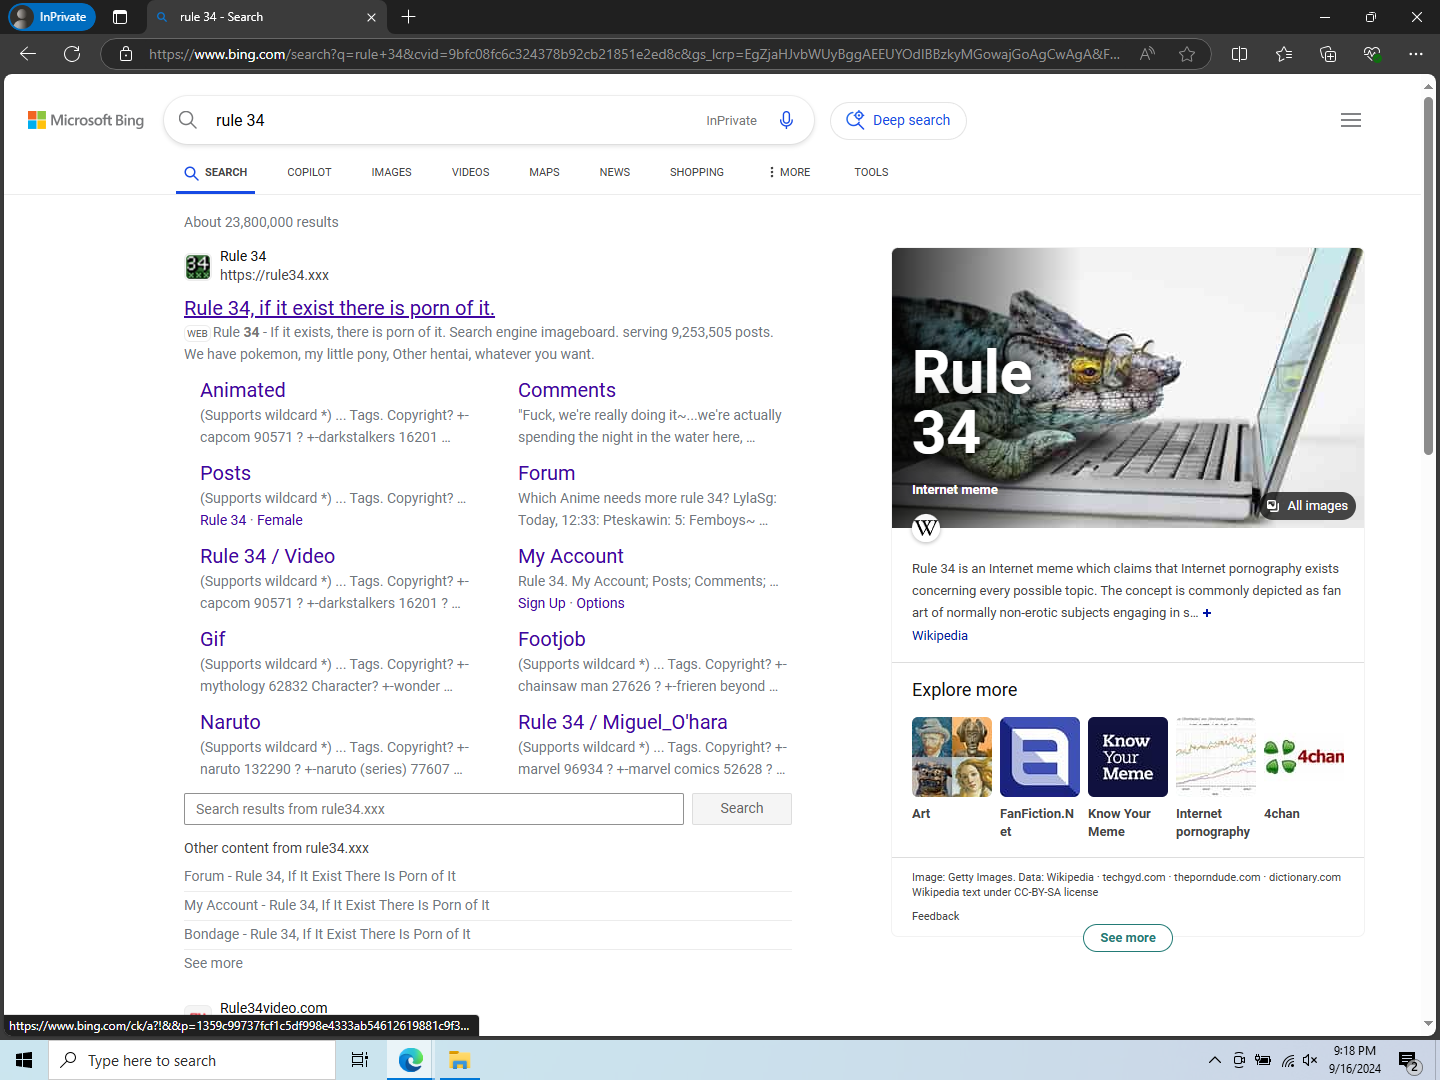Open the Favorites list
1440x1080 pixels.
(1284, 54)
